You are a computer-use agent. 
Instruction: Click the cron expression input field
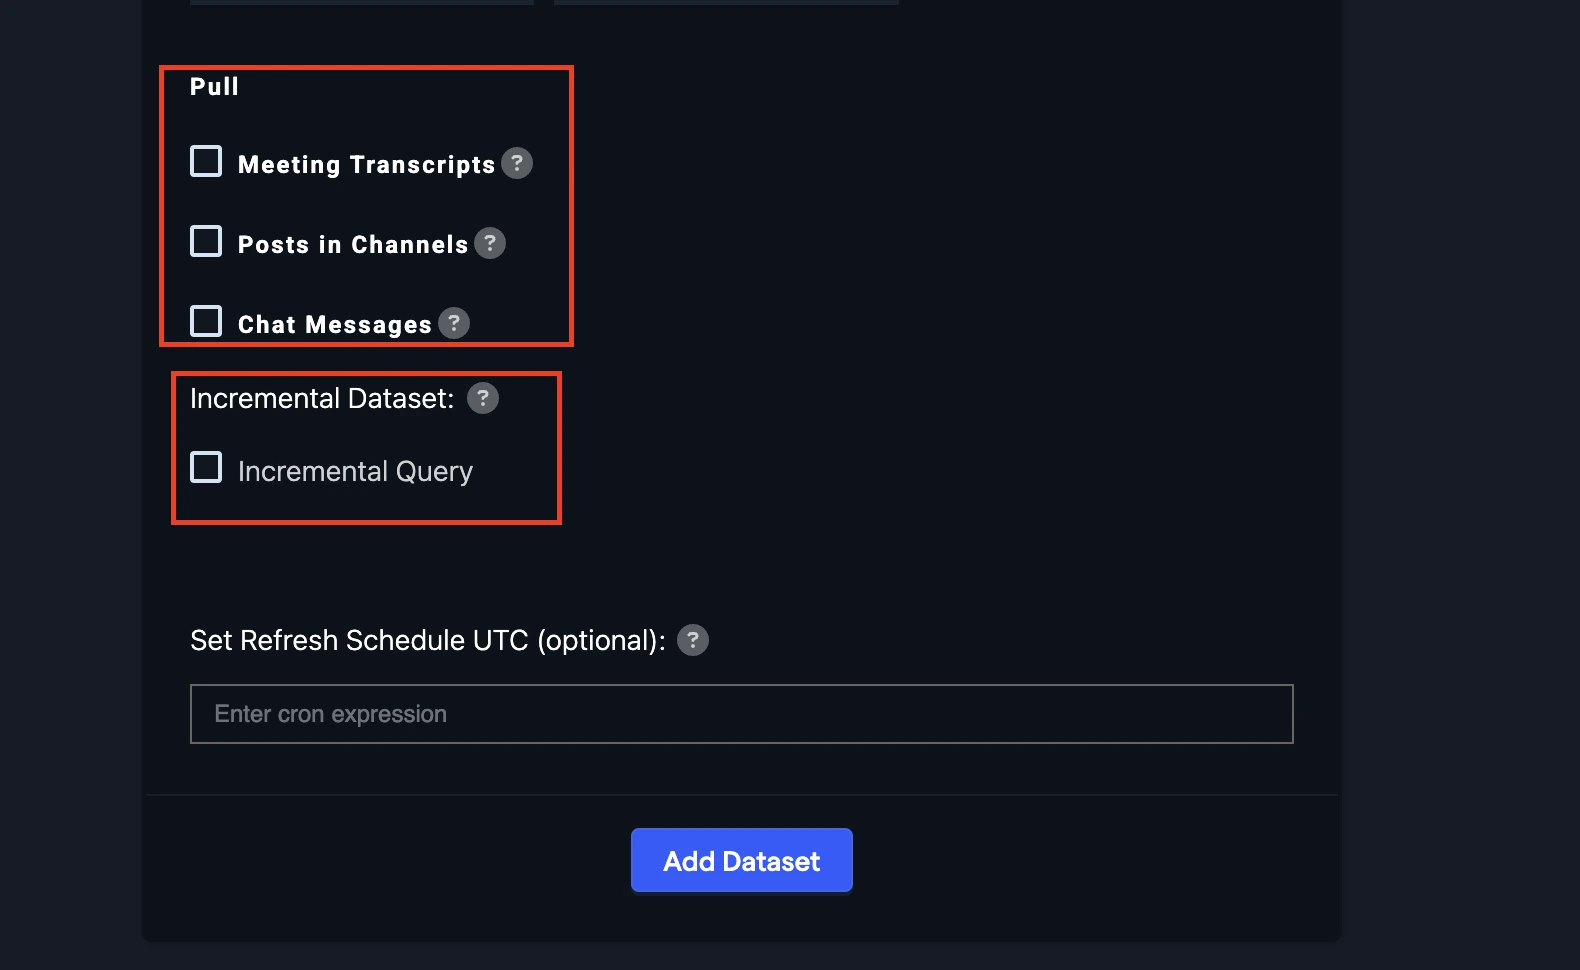point(740,713)
